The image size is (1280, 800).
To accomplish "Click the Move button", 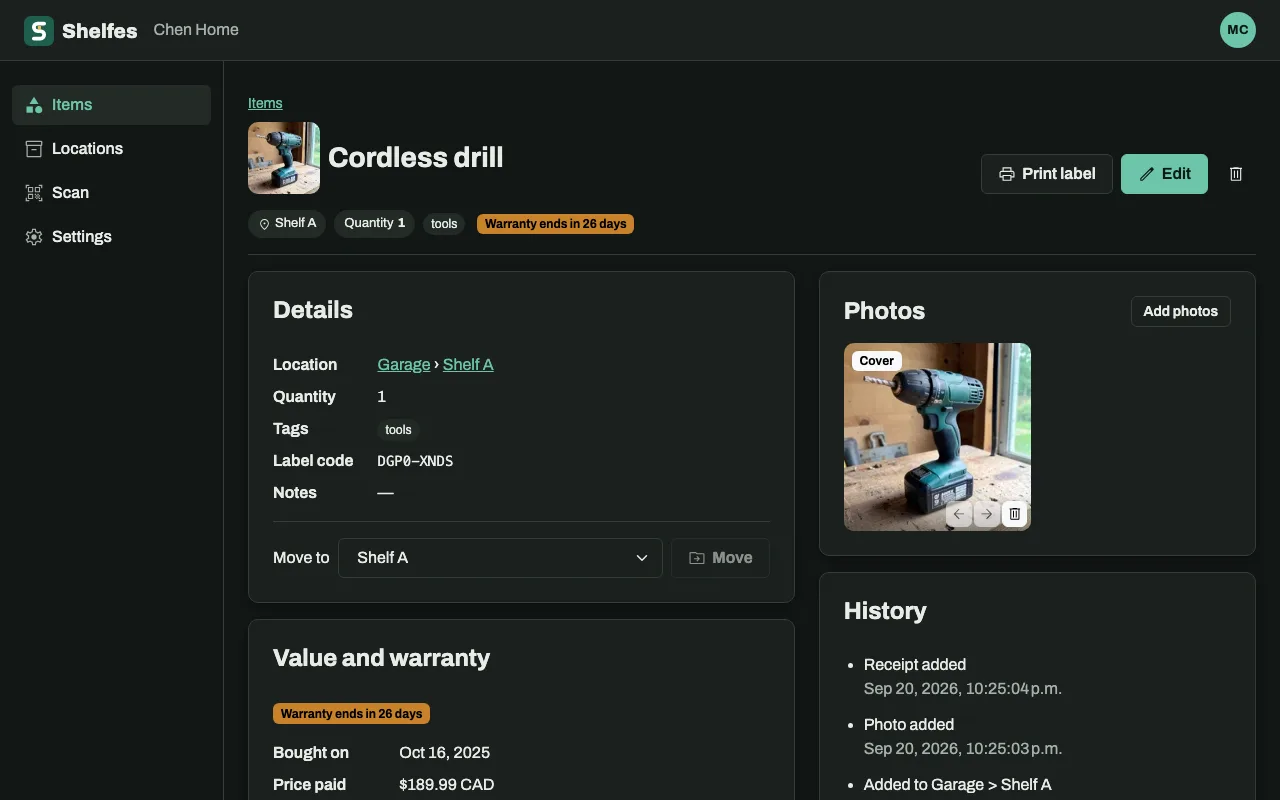I will pyautogui.click(x=720, y=558).
